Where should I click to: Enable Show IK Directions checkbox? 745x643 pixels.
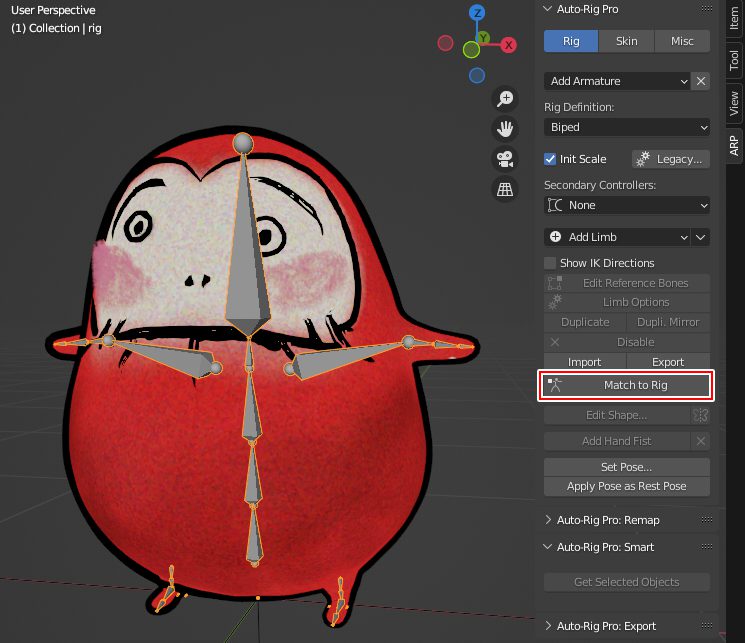coord(550,263)
